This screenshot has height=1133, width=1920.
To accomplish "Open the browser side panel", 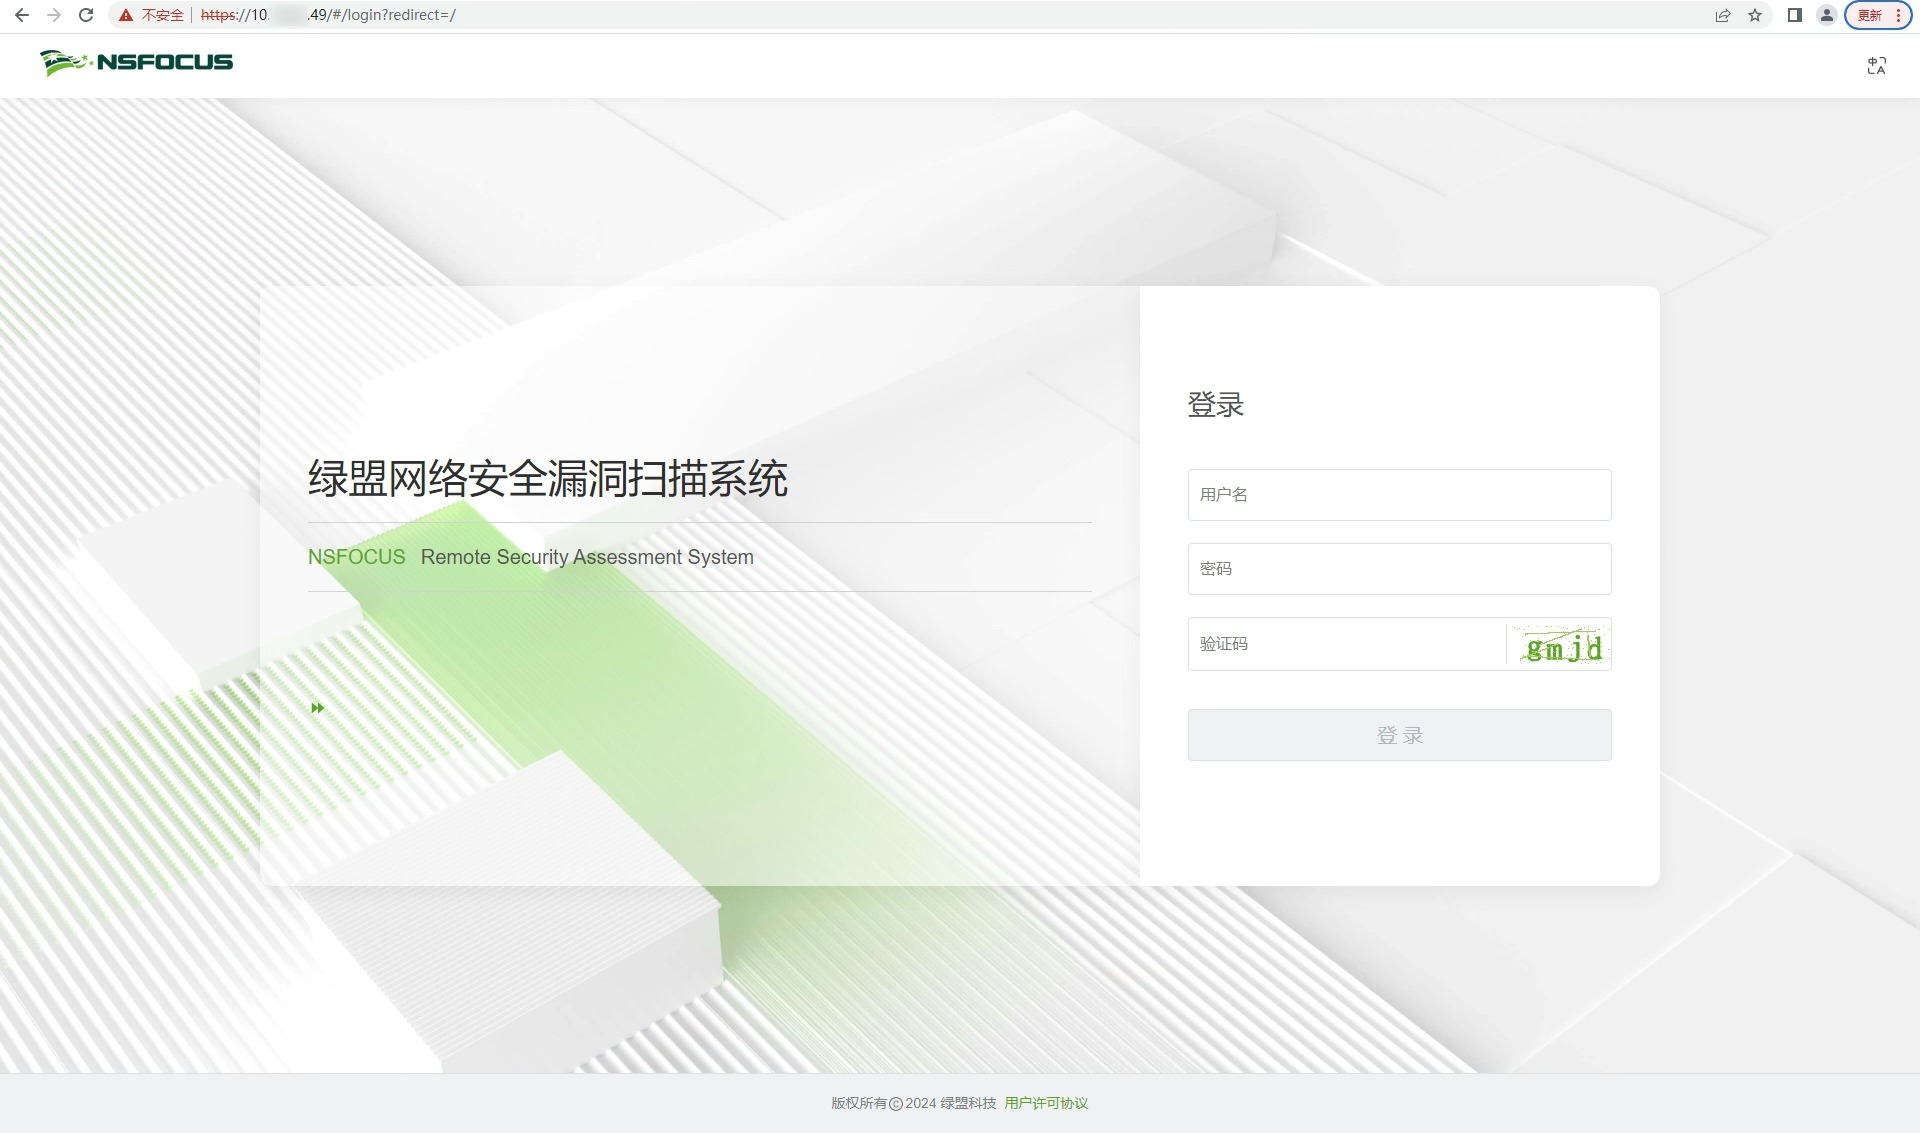I will tap(1795, 15).
